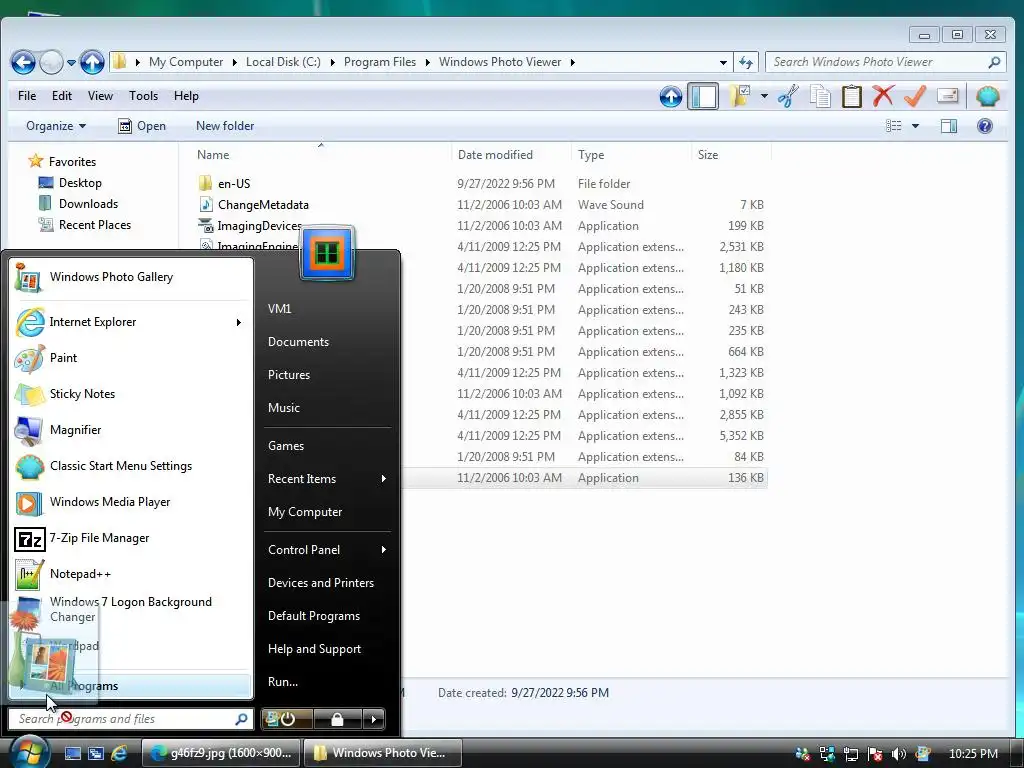This screenshot has height=768, width=1024.
Task: Click the Copy documents icon
Action: (820, 96)
